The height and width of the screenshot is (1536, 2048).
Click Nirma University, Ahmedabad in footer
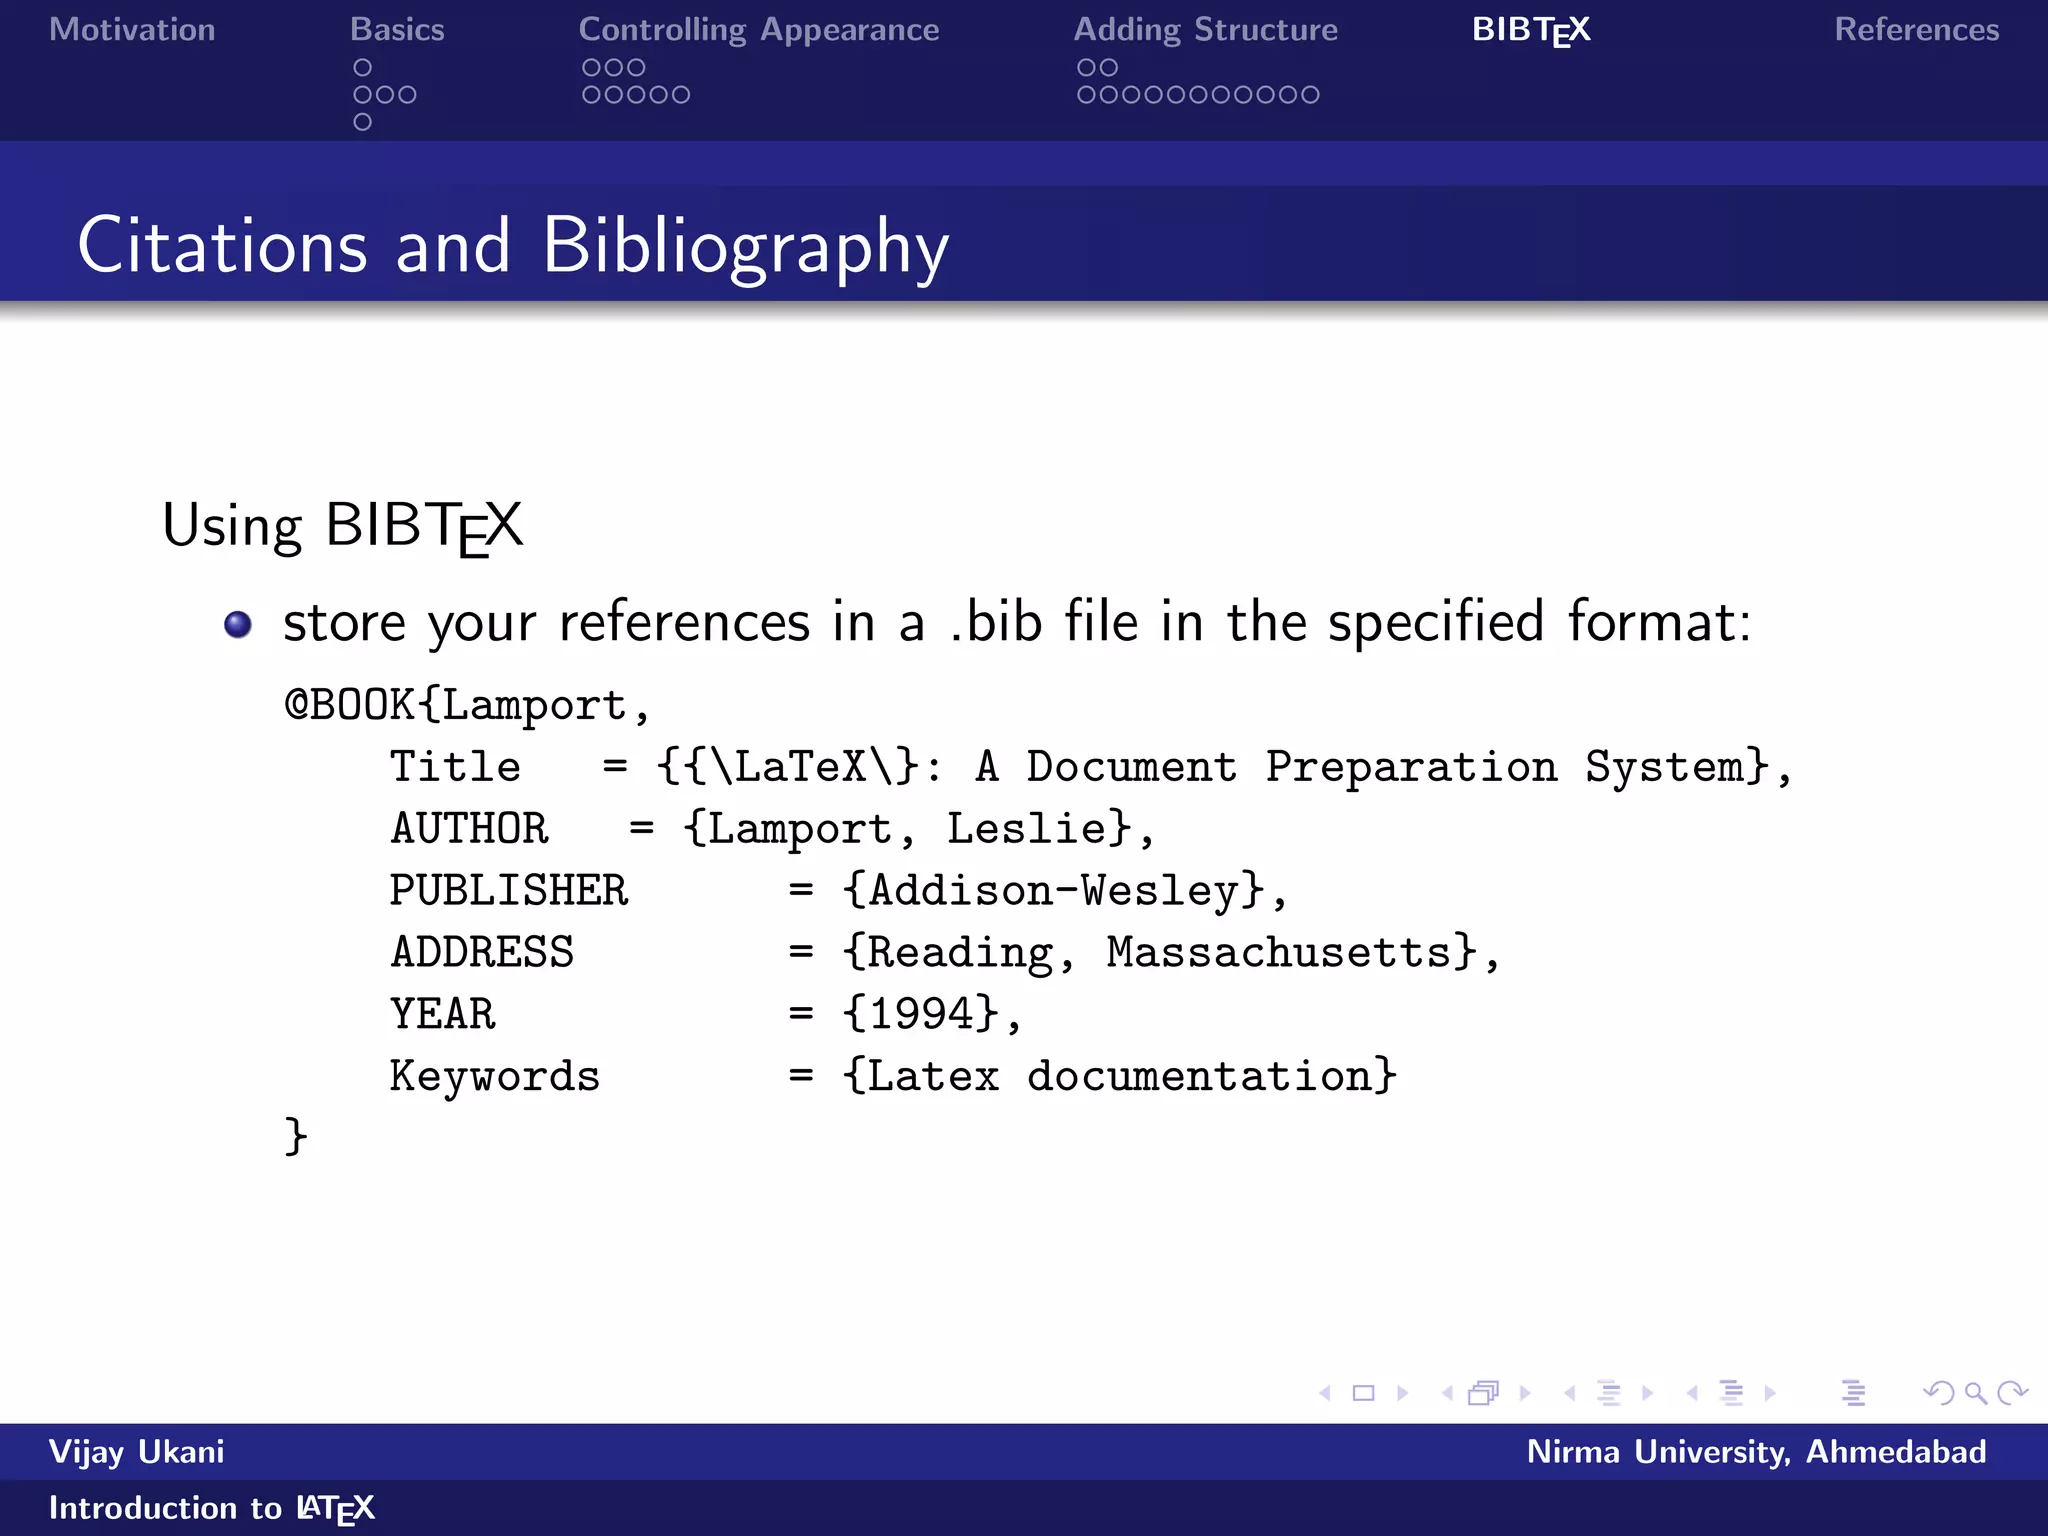click(x=1757, y=1452)
